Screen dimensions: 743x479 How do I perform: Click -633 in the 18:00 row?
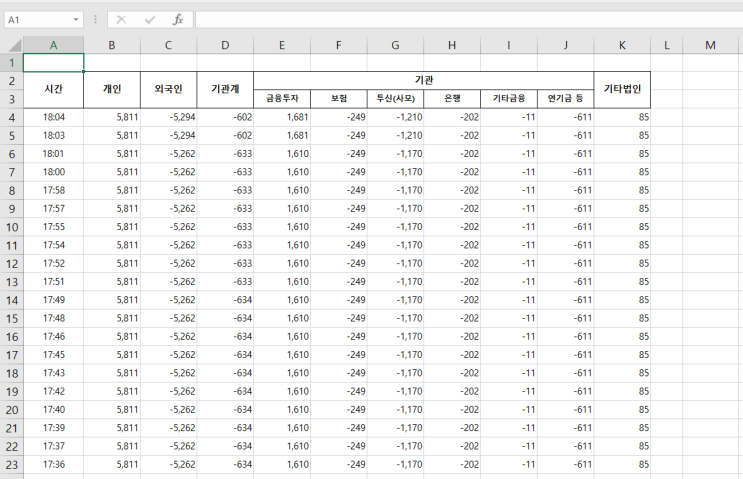point(225,172)
